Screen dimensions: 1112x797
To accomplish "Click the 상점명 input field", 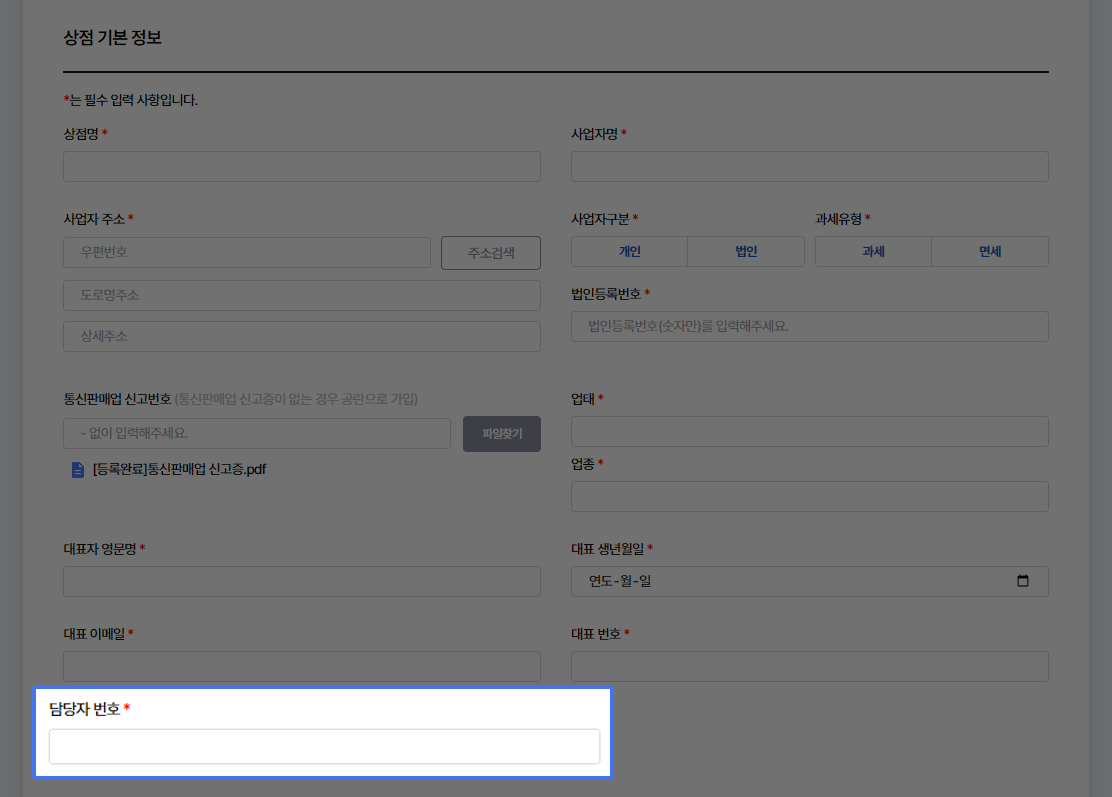I will point(302,167).
